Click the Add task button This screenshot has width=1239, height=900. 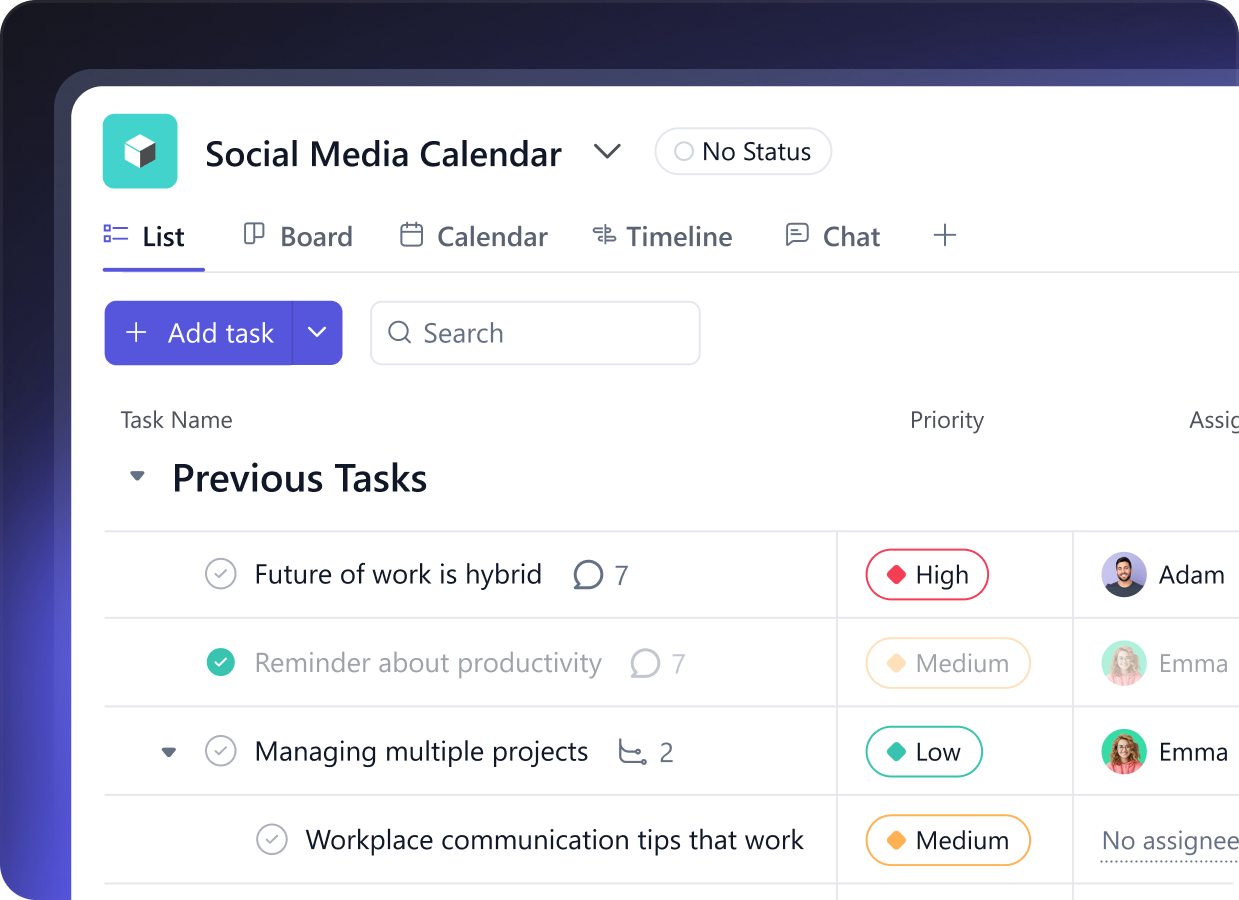(199, 333)
